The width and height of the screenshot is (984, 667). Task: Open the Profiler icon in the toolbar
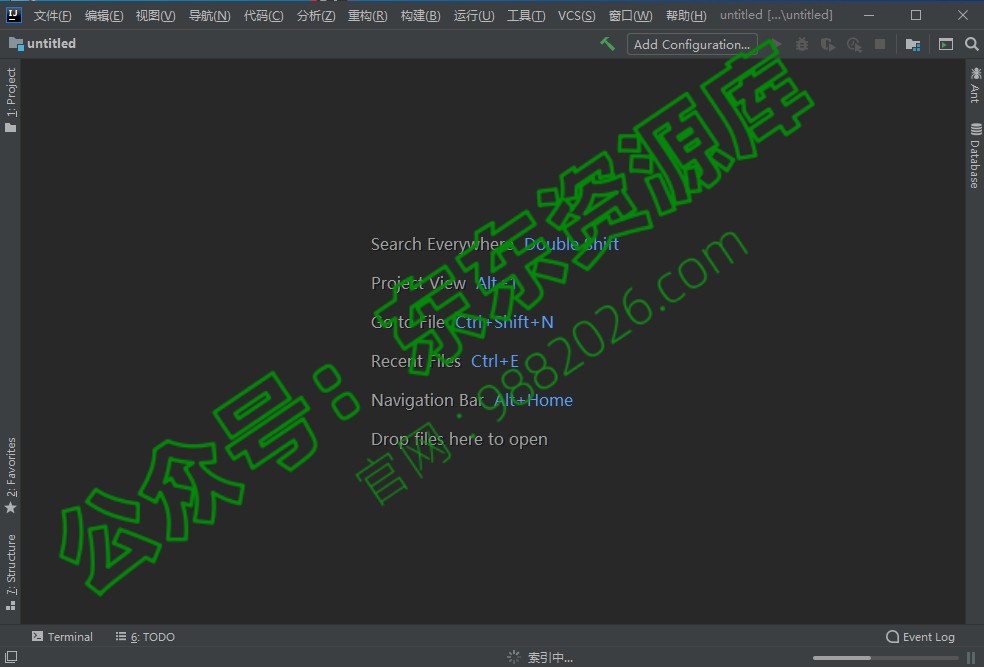pyautogui.click(x=855, y=44)
